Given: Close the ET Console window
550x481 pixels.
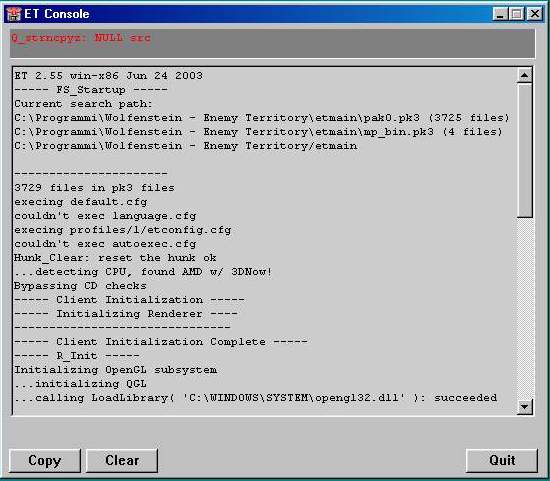Looking at the screenshot, I should point(535,14).
